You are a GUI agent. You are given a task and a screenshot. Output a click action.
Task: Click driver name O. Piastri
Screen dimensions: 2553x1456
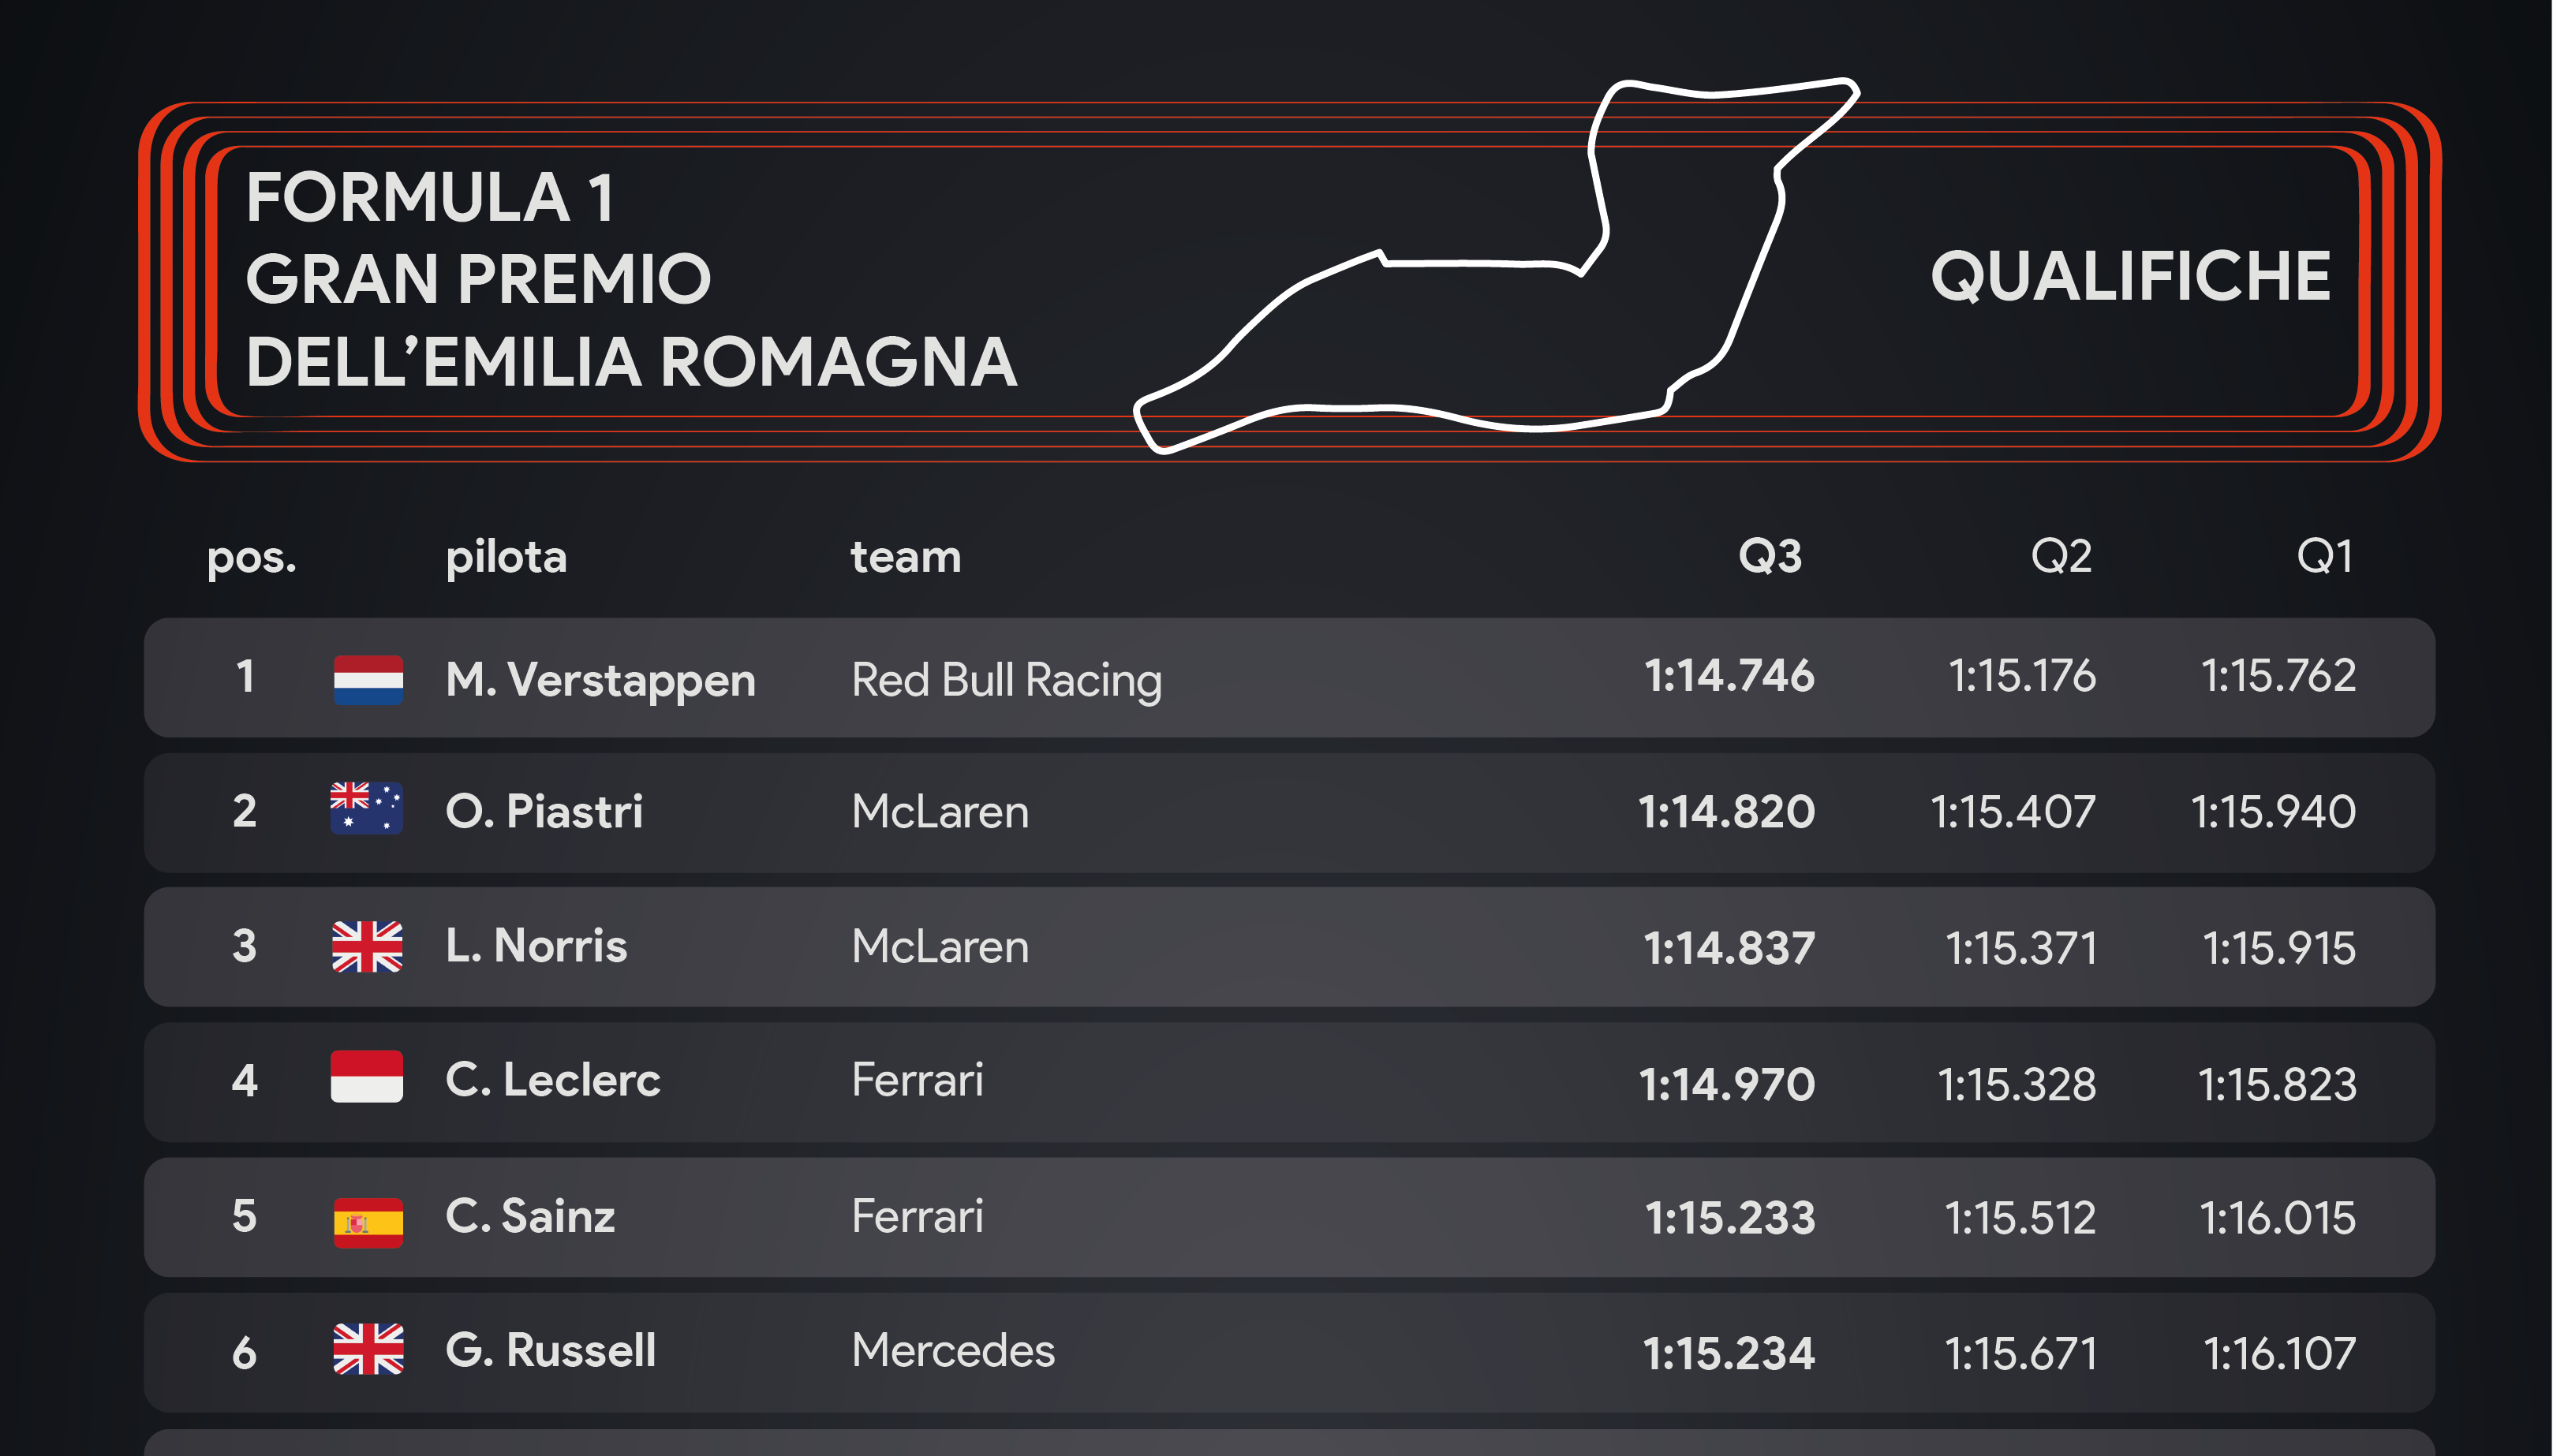point(544,811)
